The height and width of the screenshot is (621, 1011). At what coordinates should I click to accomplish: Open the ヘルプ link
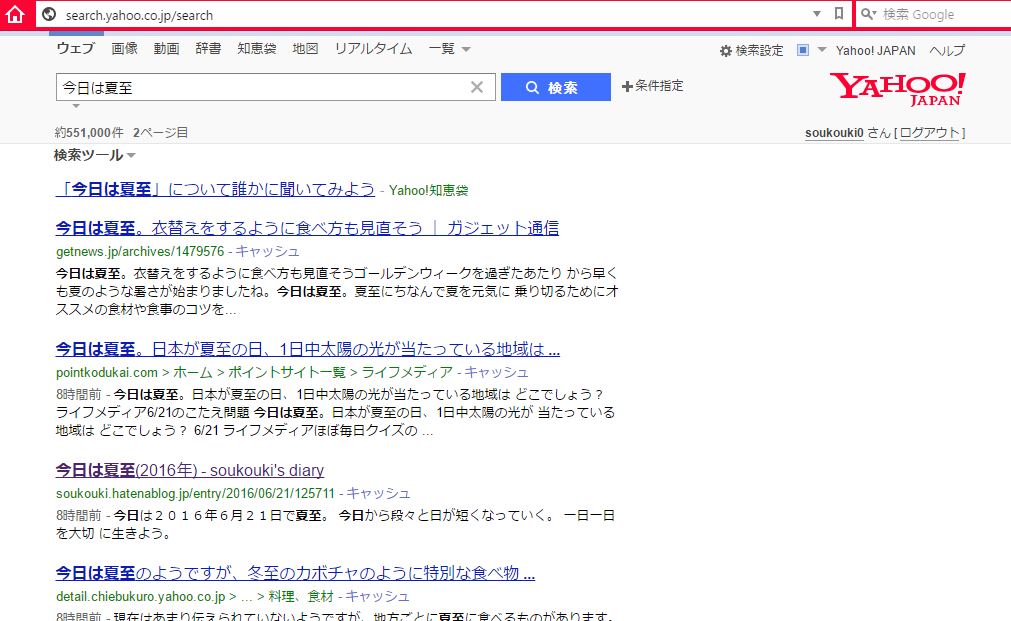point(947,50)
